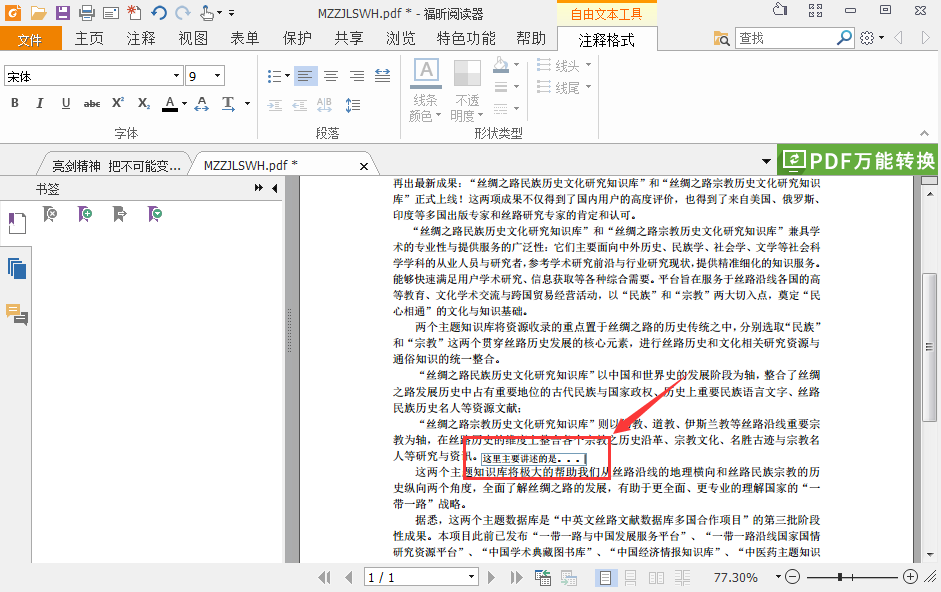This screenshot has width=941, height=592.
Task: Toggle bold text formatting
Action: click(x=14, y=103)
